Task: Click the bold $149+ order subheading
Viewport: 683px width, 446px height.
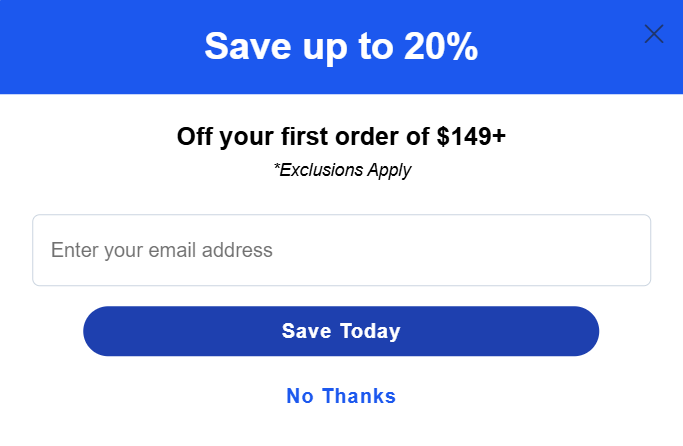Action: click(x=341, y=136)
